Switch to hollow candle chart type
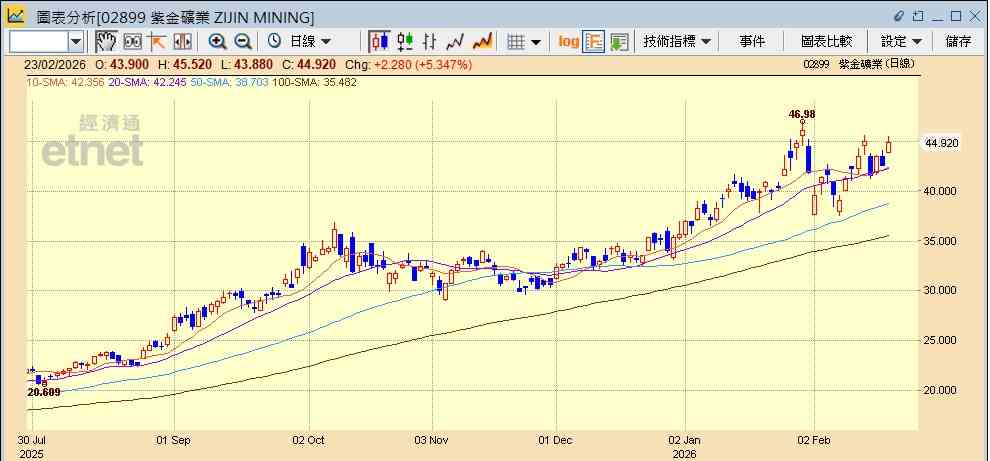 pos(405,42)
